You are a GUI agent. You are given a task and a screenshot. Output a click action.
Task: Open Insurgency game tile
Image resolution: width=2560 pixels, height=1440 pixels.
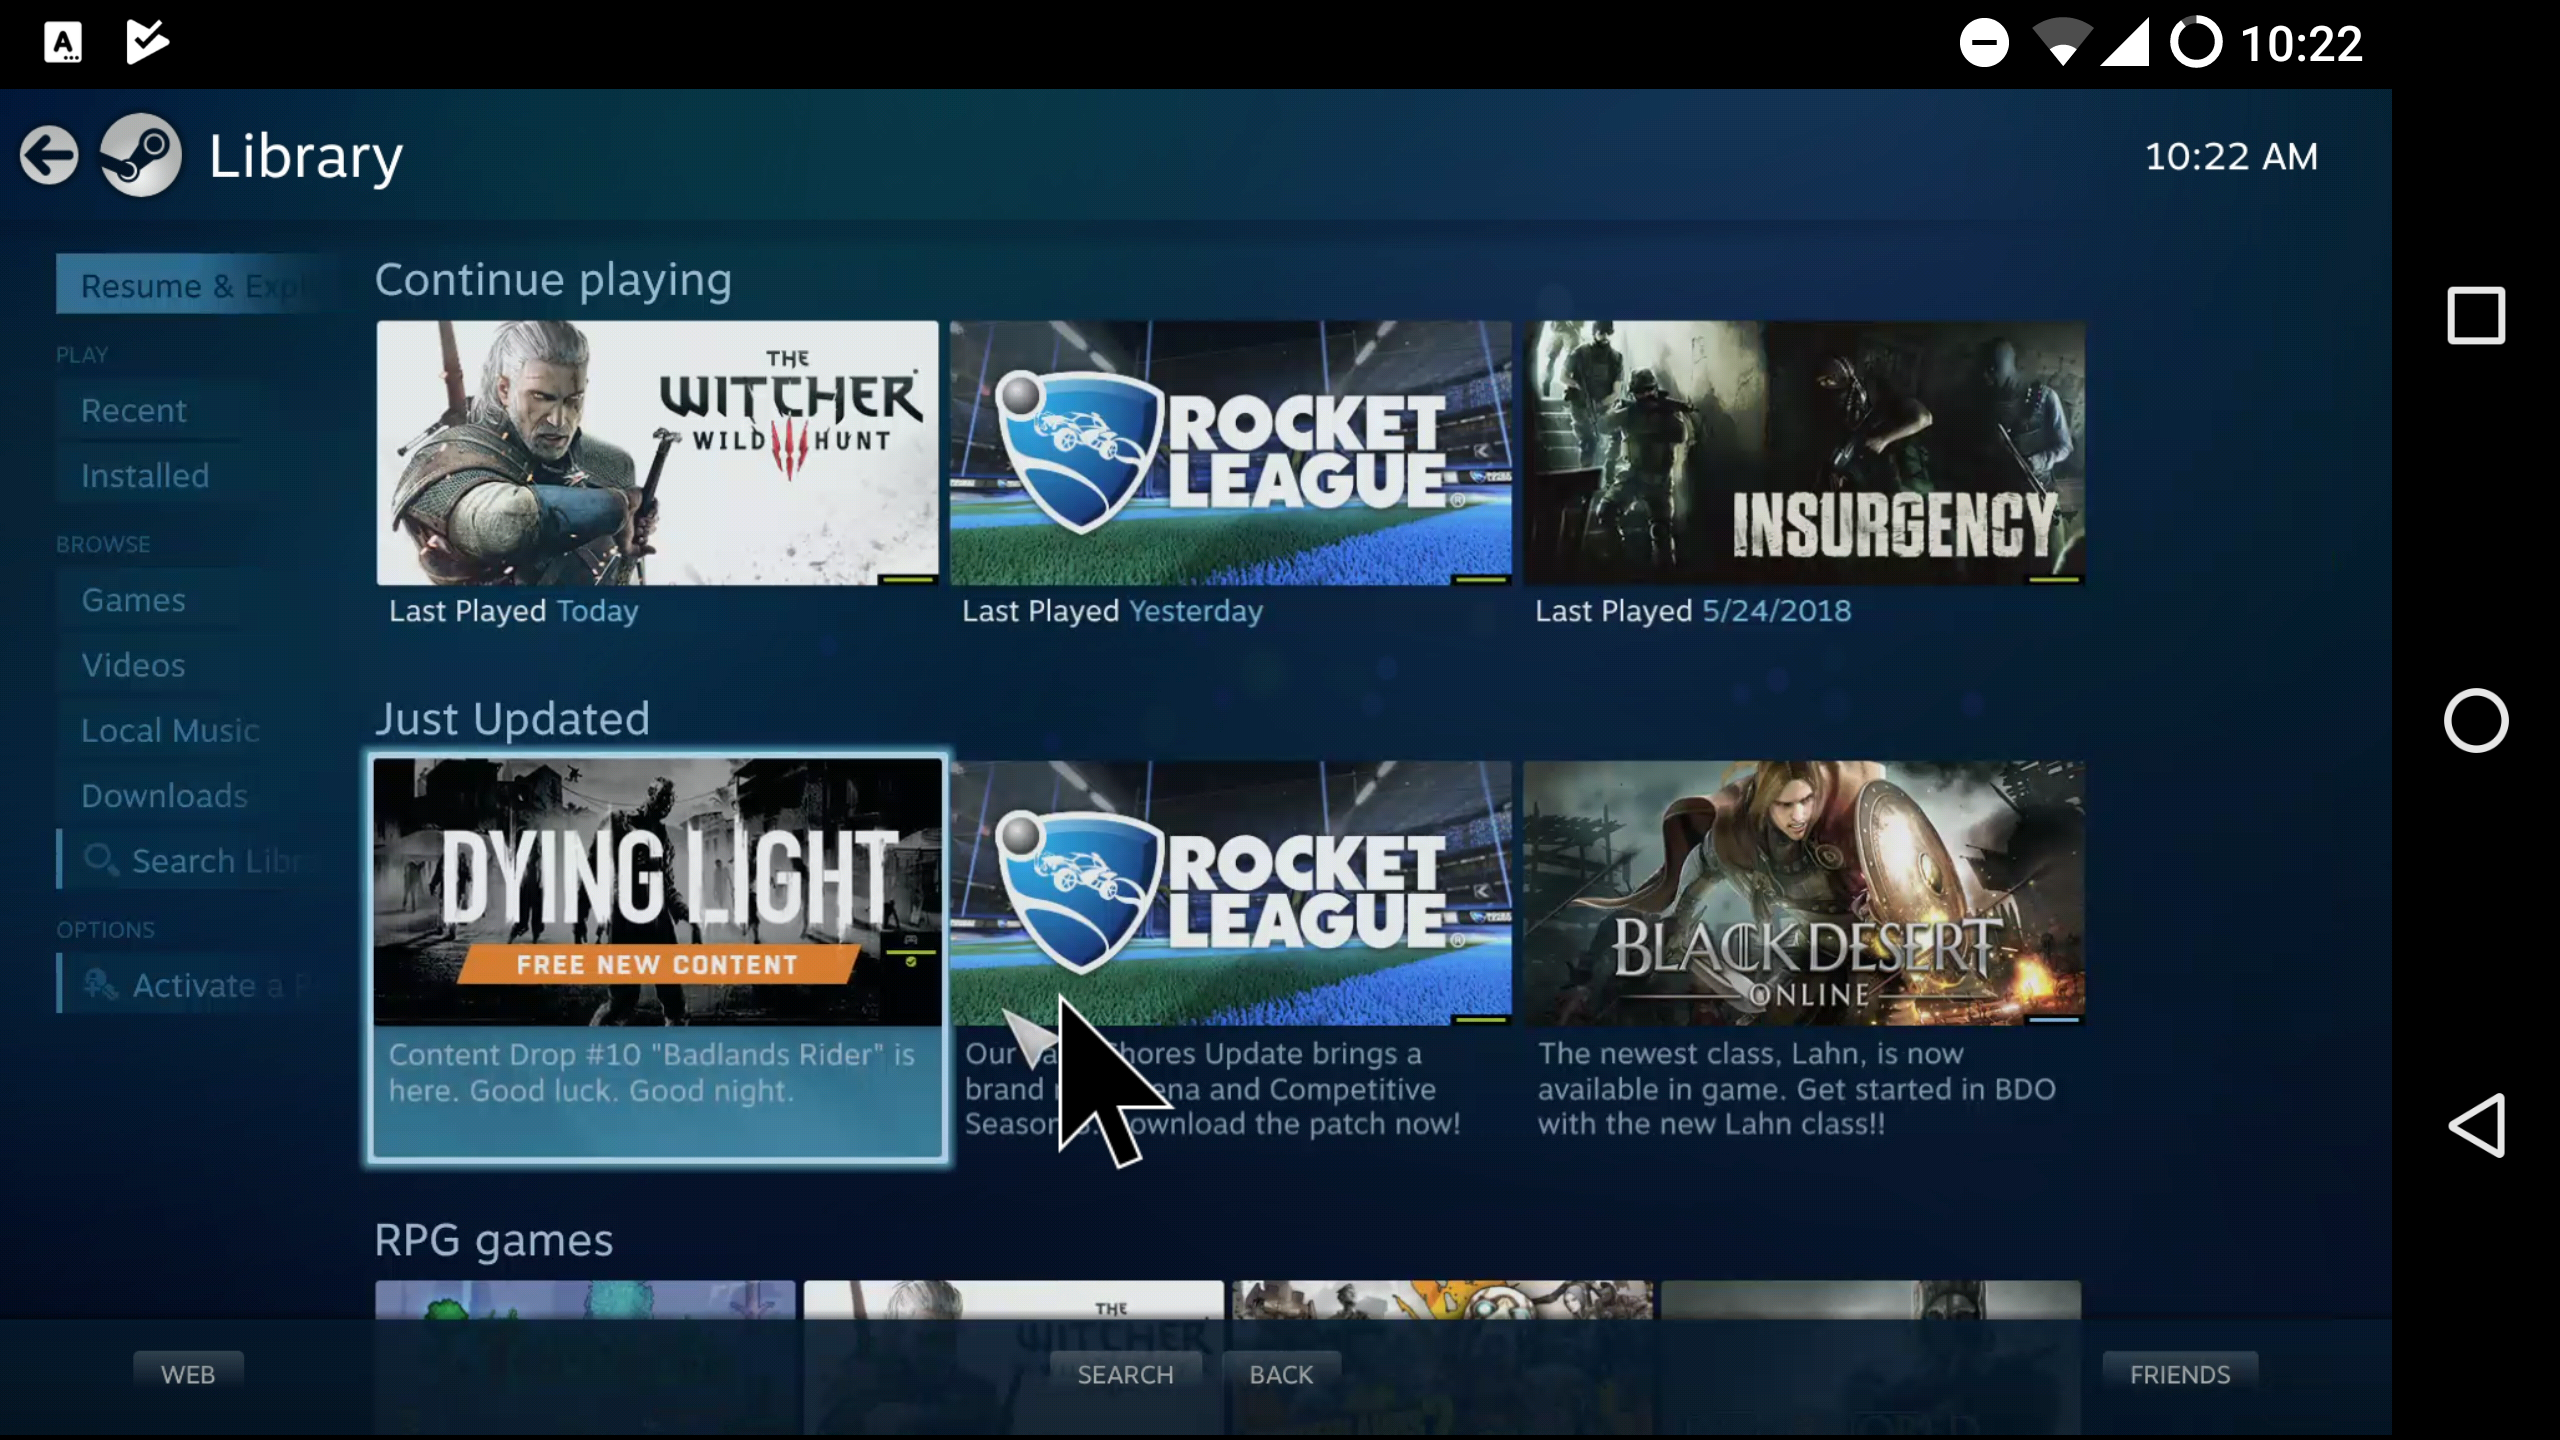pos(1804,453)
